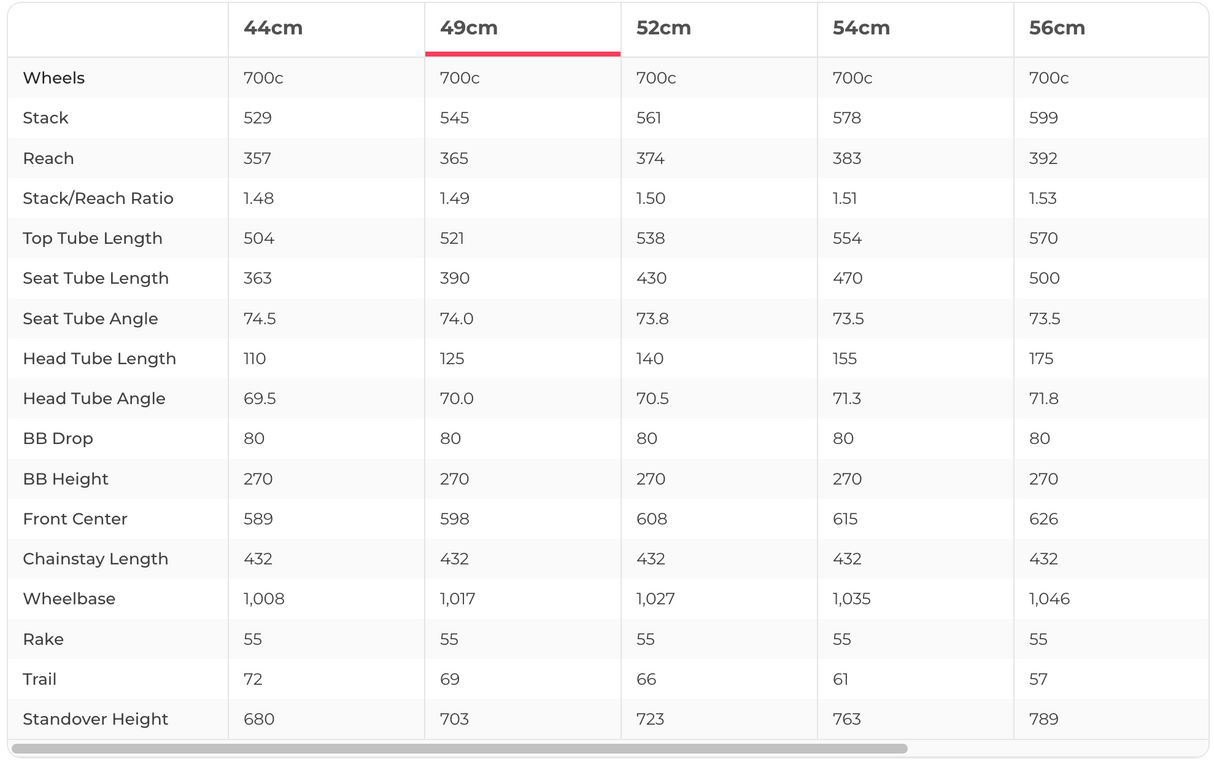The width and height of the screenshot is (1214, 764).
Task: Click the 44cm Trail value 72
Action: coord(253,679)
